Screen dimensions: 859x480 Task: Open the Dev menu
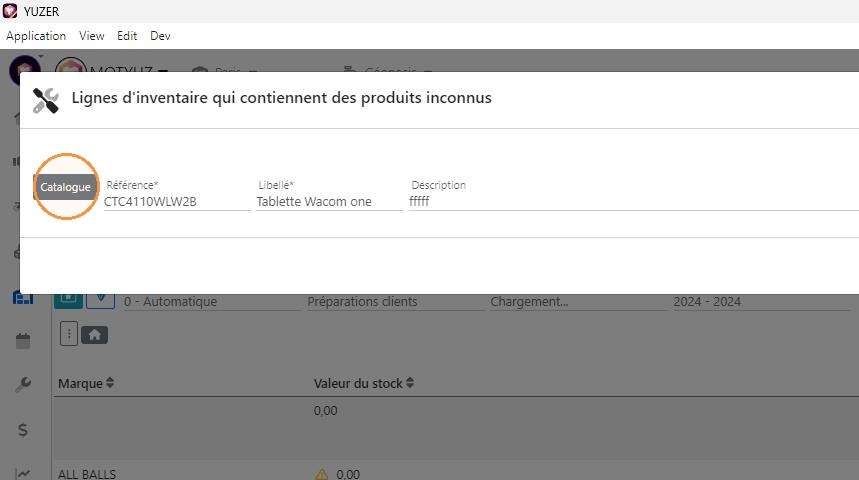coord(160,36)
